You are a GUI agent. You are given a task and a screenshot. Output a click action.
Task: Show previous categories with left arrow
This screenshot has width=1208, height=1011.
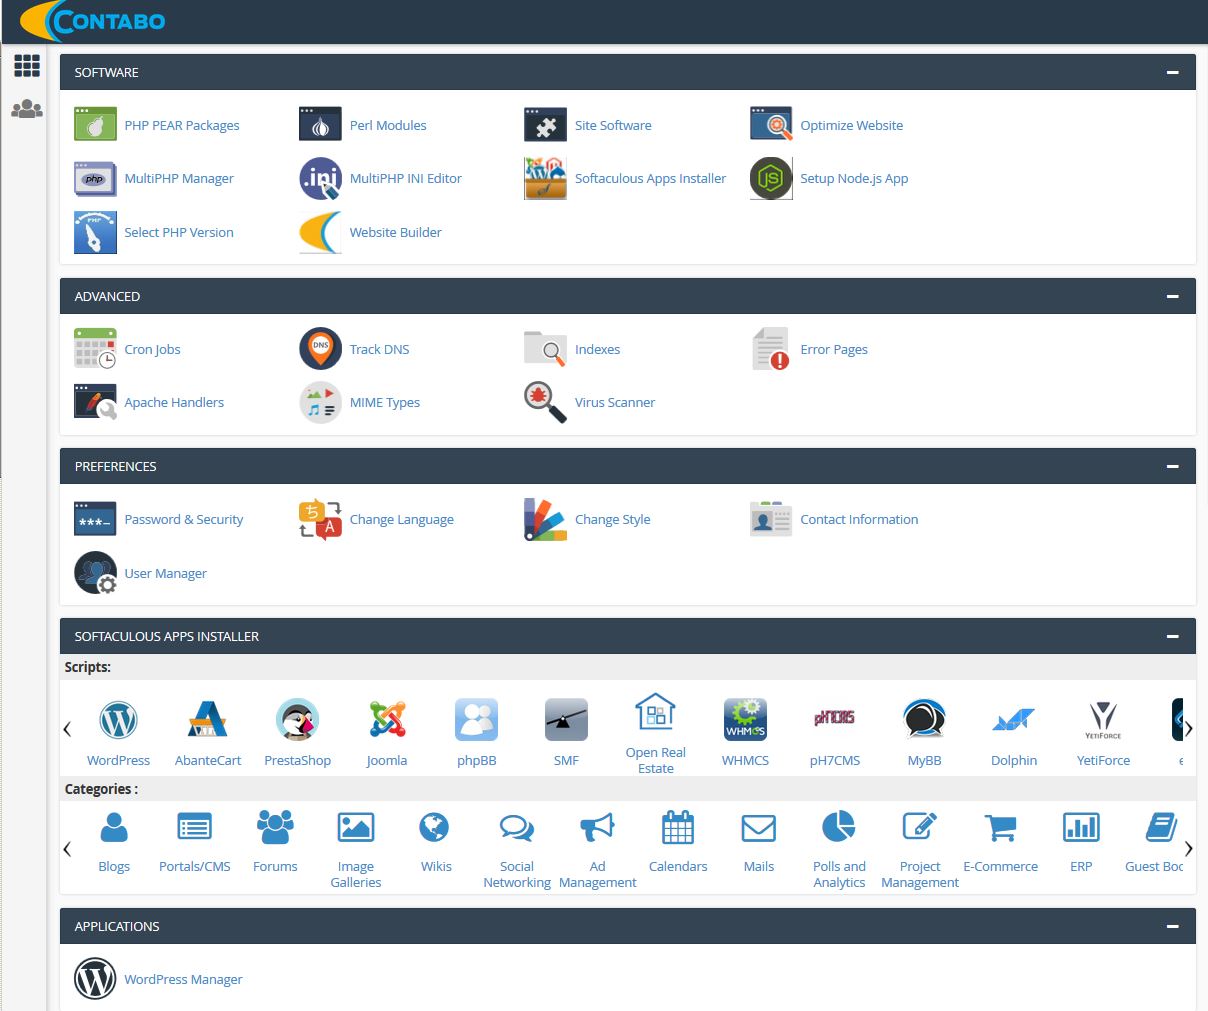(67, 849)
